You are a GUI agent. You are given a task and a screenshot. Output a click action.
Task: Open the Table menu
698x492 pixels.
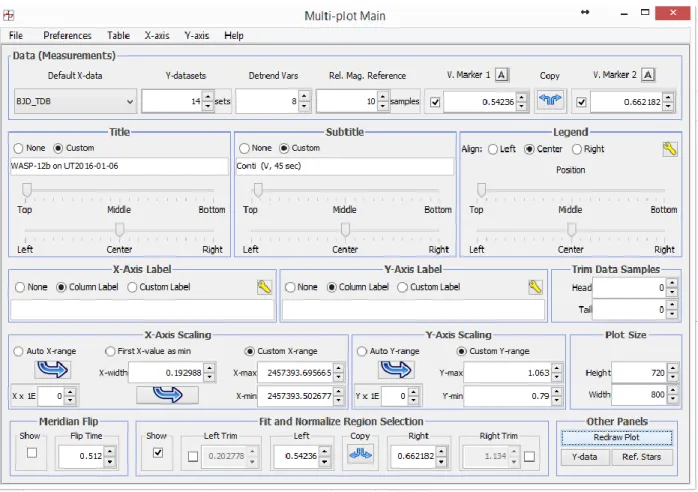118,36
